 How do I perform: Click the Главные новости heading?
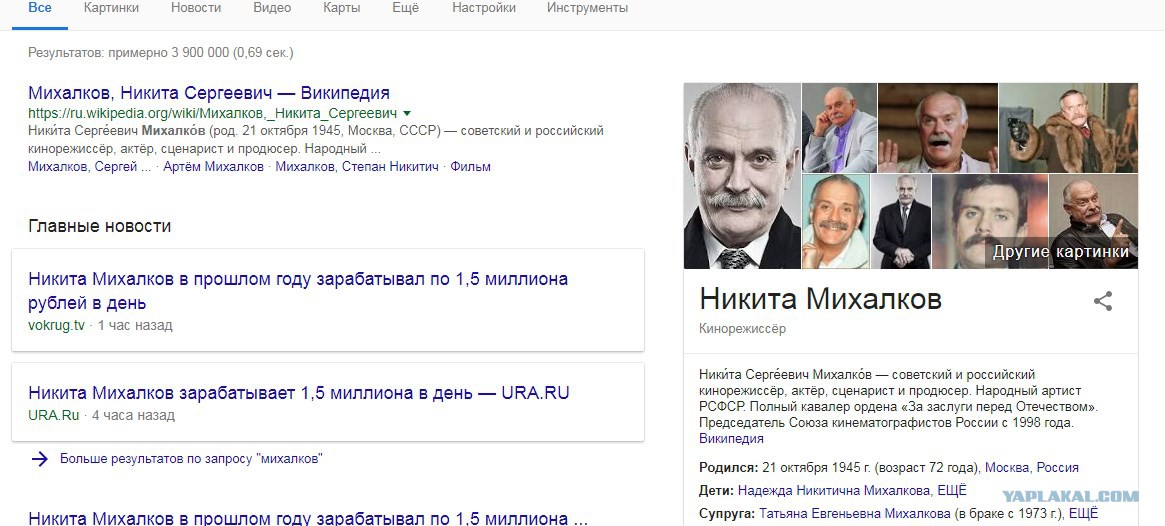tap(100, 226)
